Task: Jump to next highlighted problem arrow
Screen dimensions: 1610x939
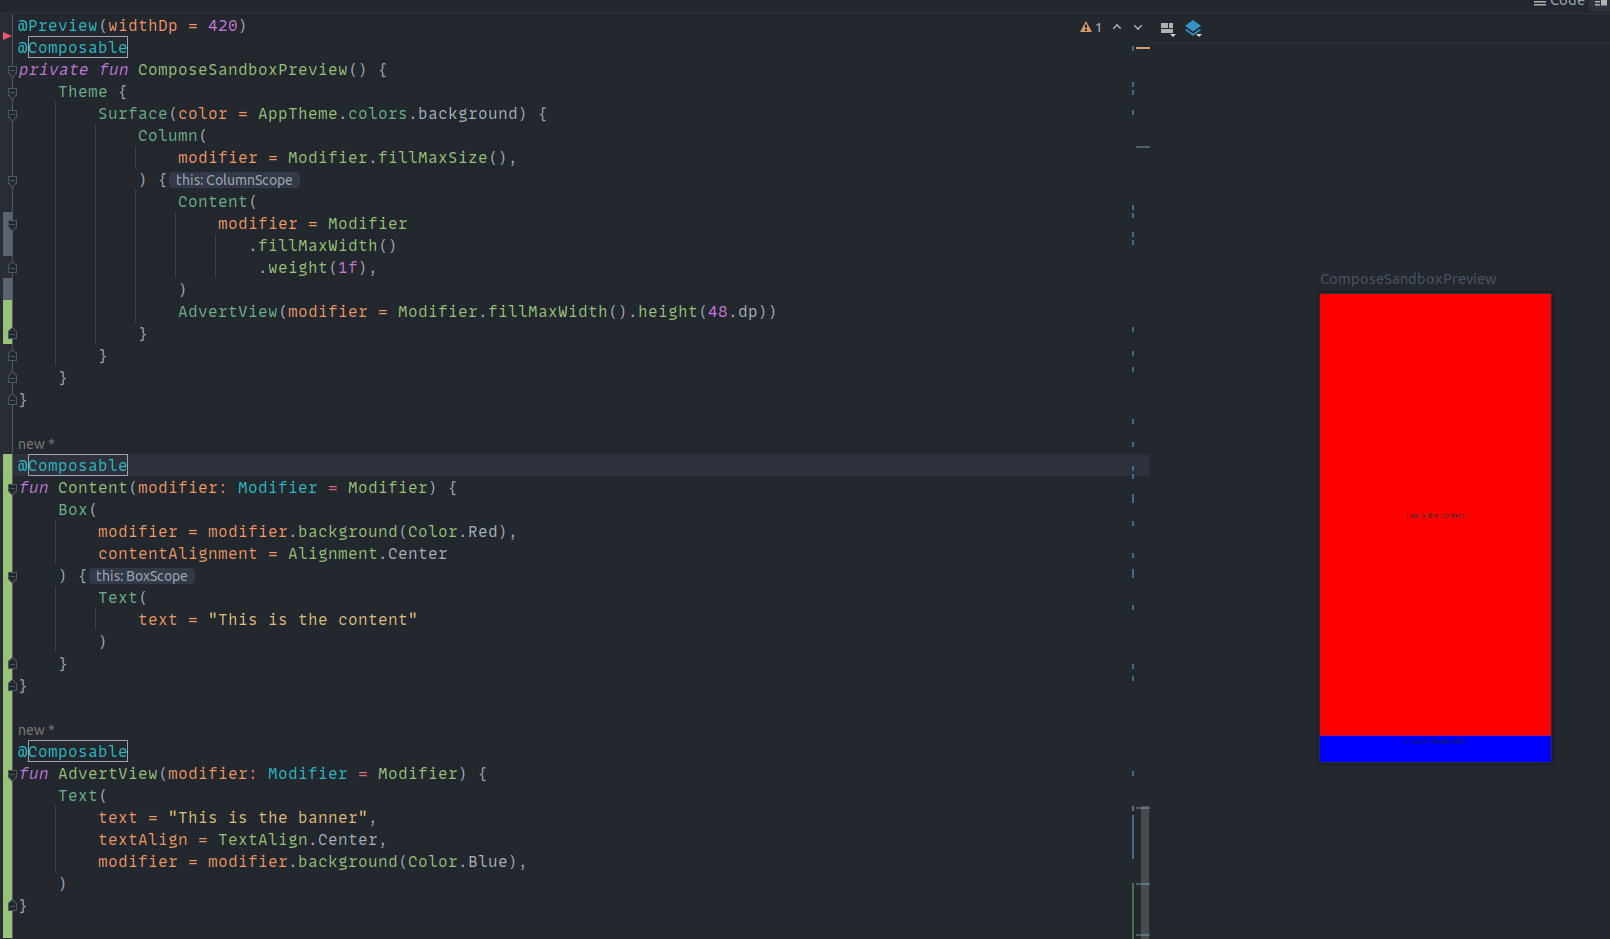Action: click(x=1138, y=28)
